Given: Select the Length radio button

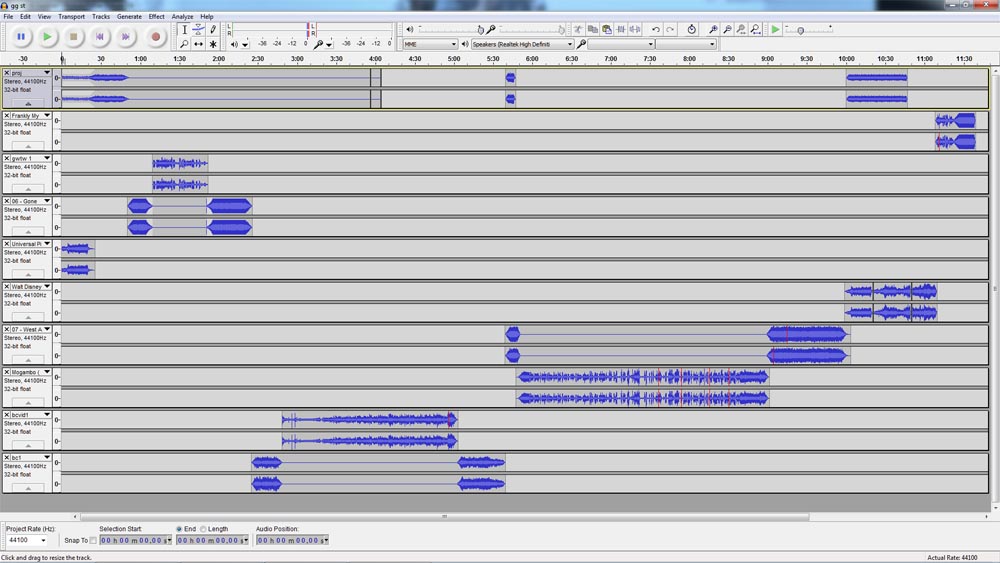Looking at the screenshot, I should [x=203, y=529].
